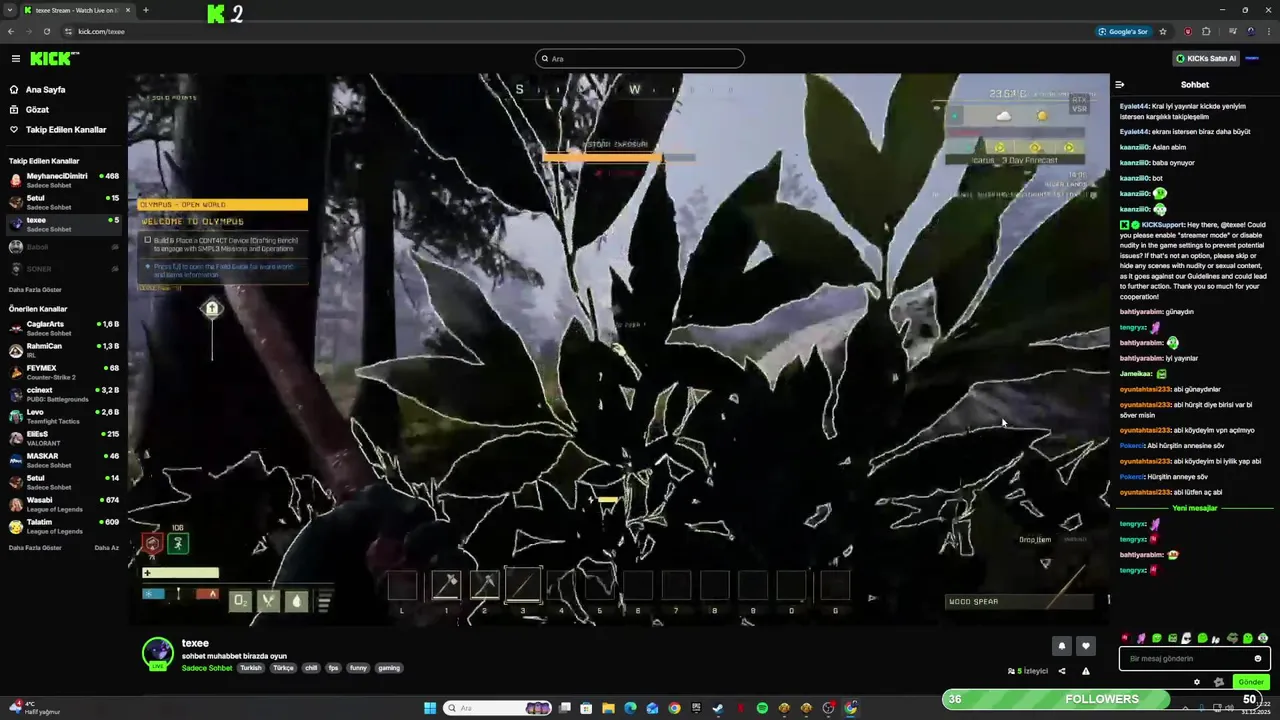Open Talatim channel
This screenshot has width=1280, height=720.
64,526
